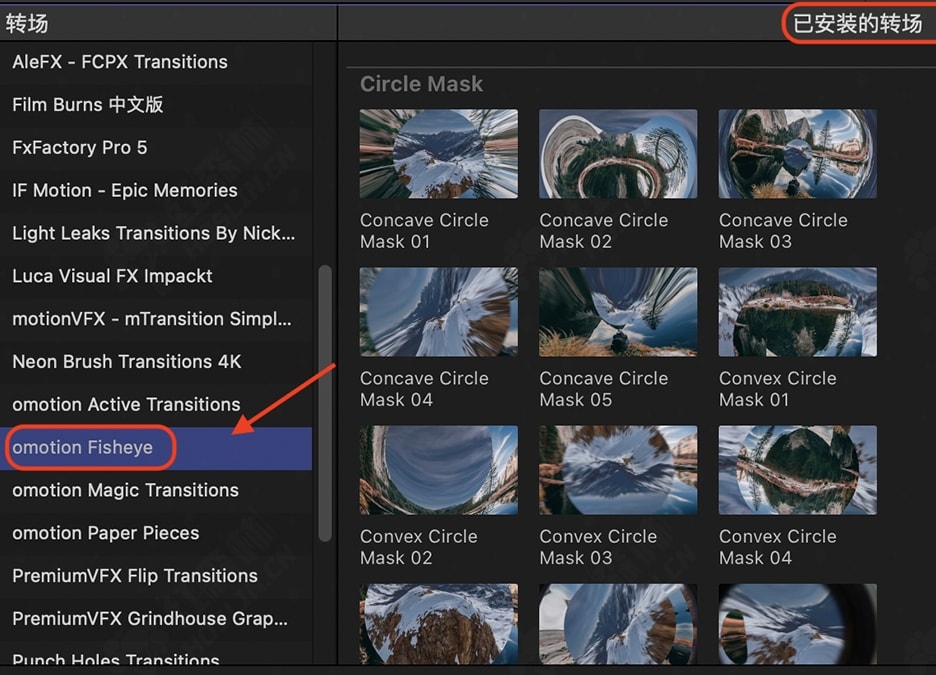
Task: Select Neon Brush Transitions 4K category
Action: (x=127, y=362)
